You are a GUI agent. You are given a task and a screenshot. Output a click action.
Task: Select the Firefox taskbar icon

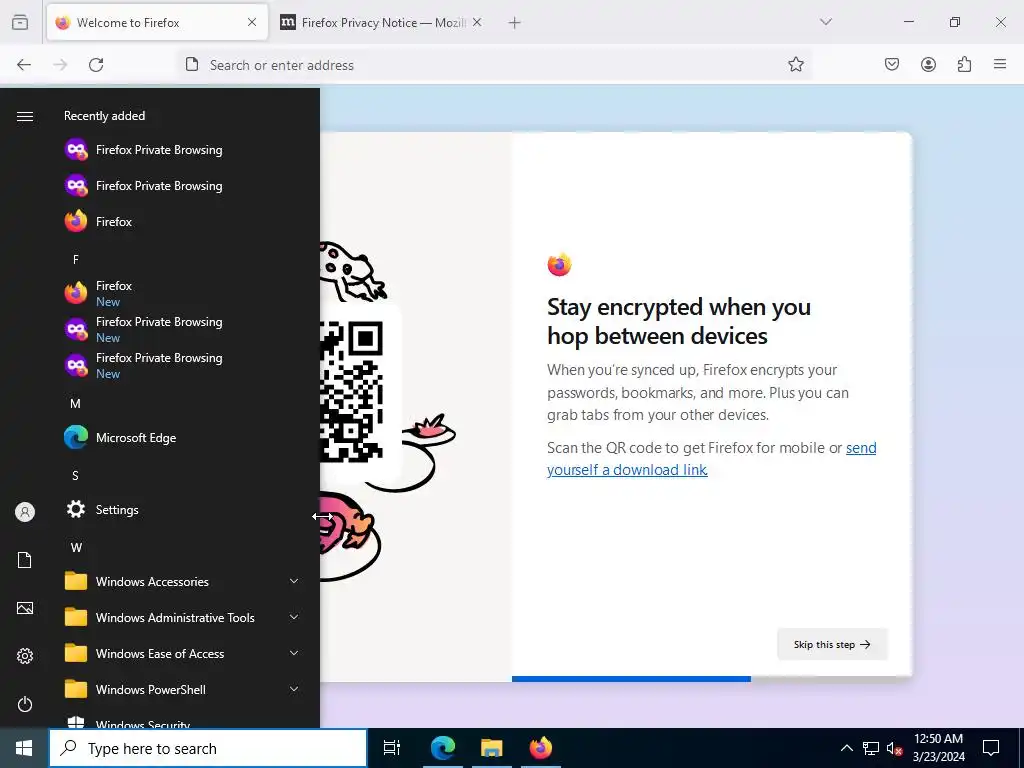pos(541,748)
